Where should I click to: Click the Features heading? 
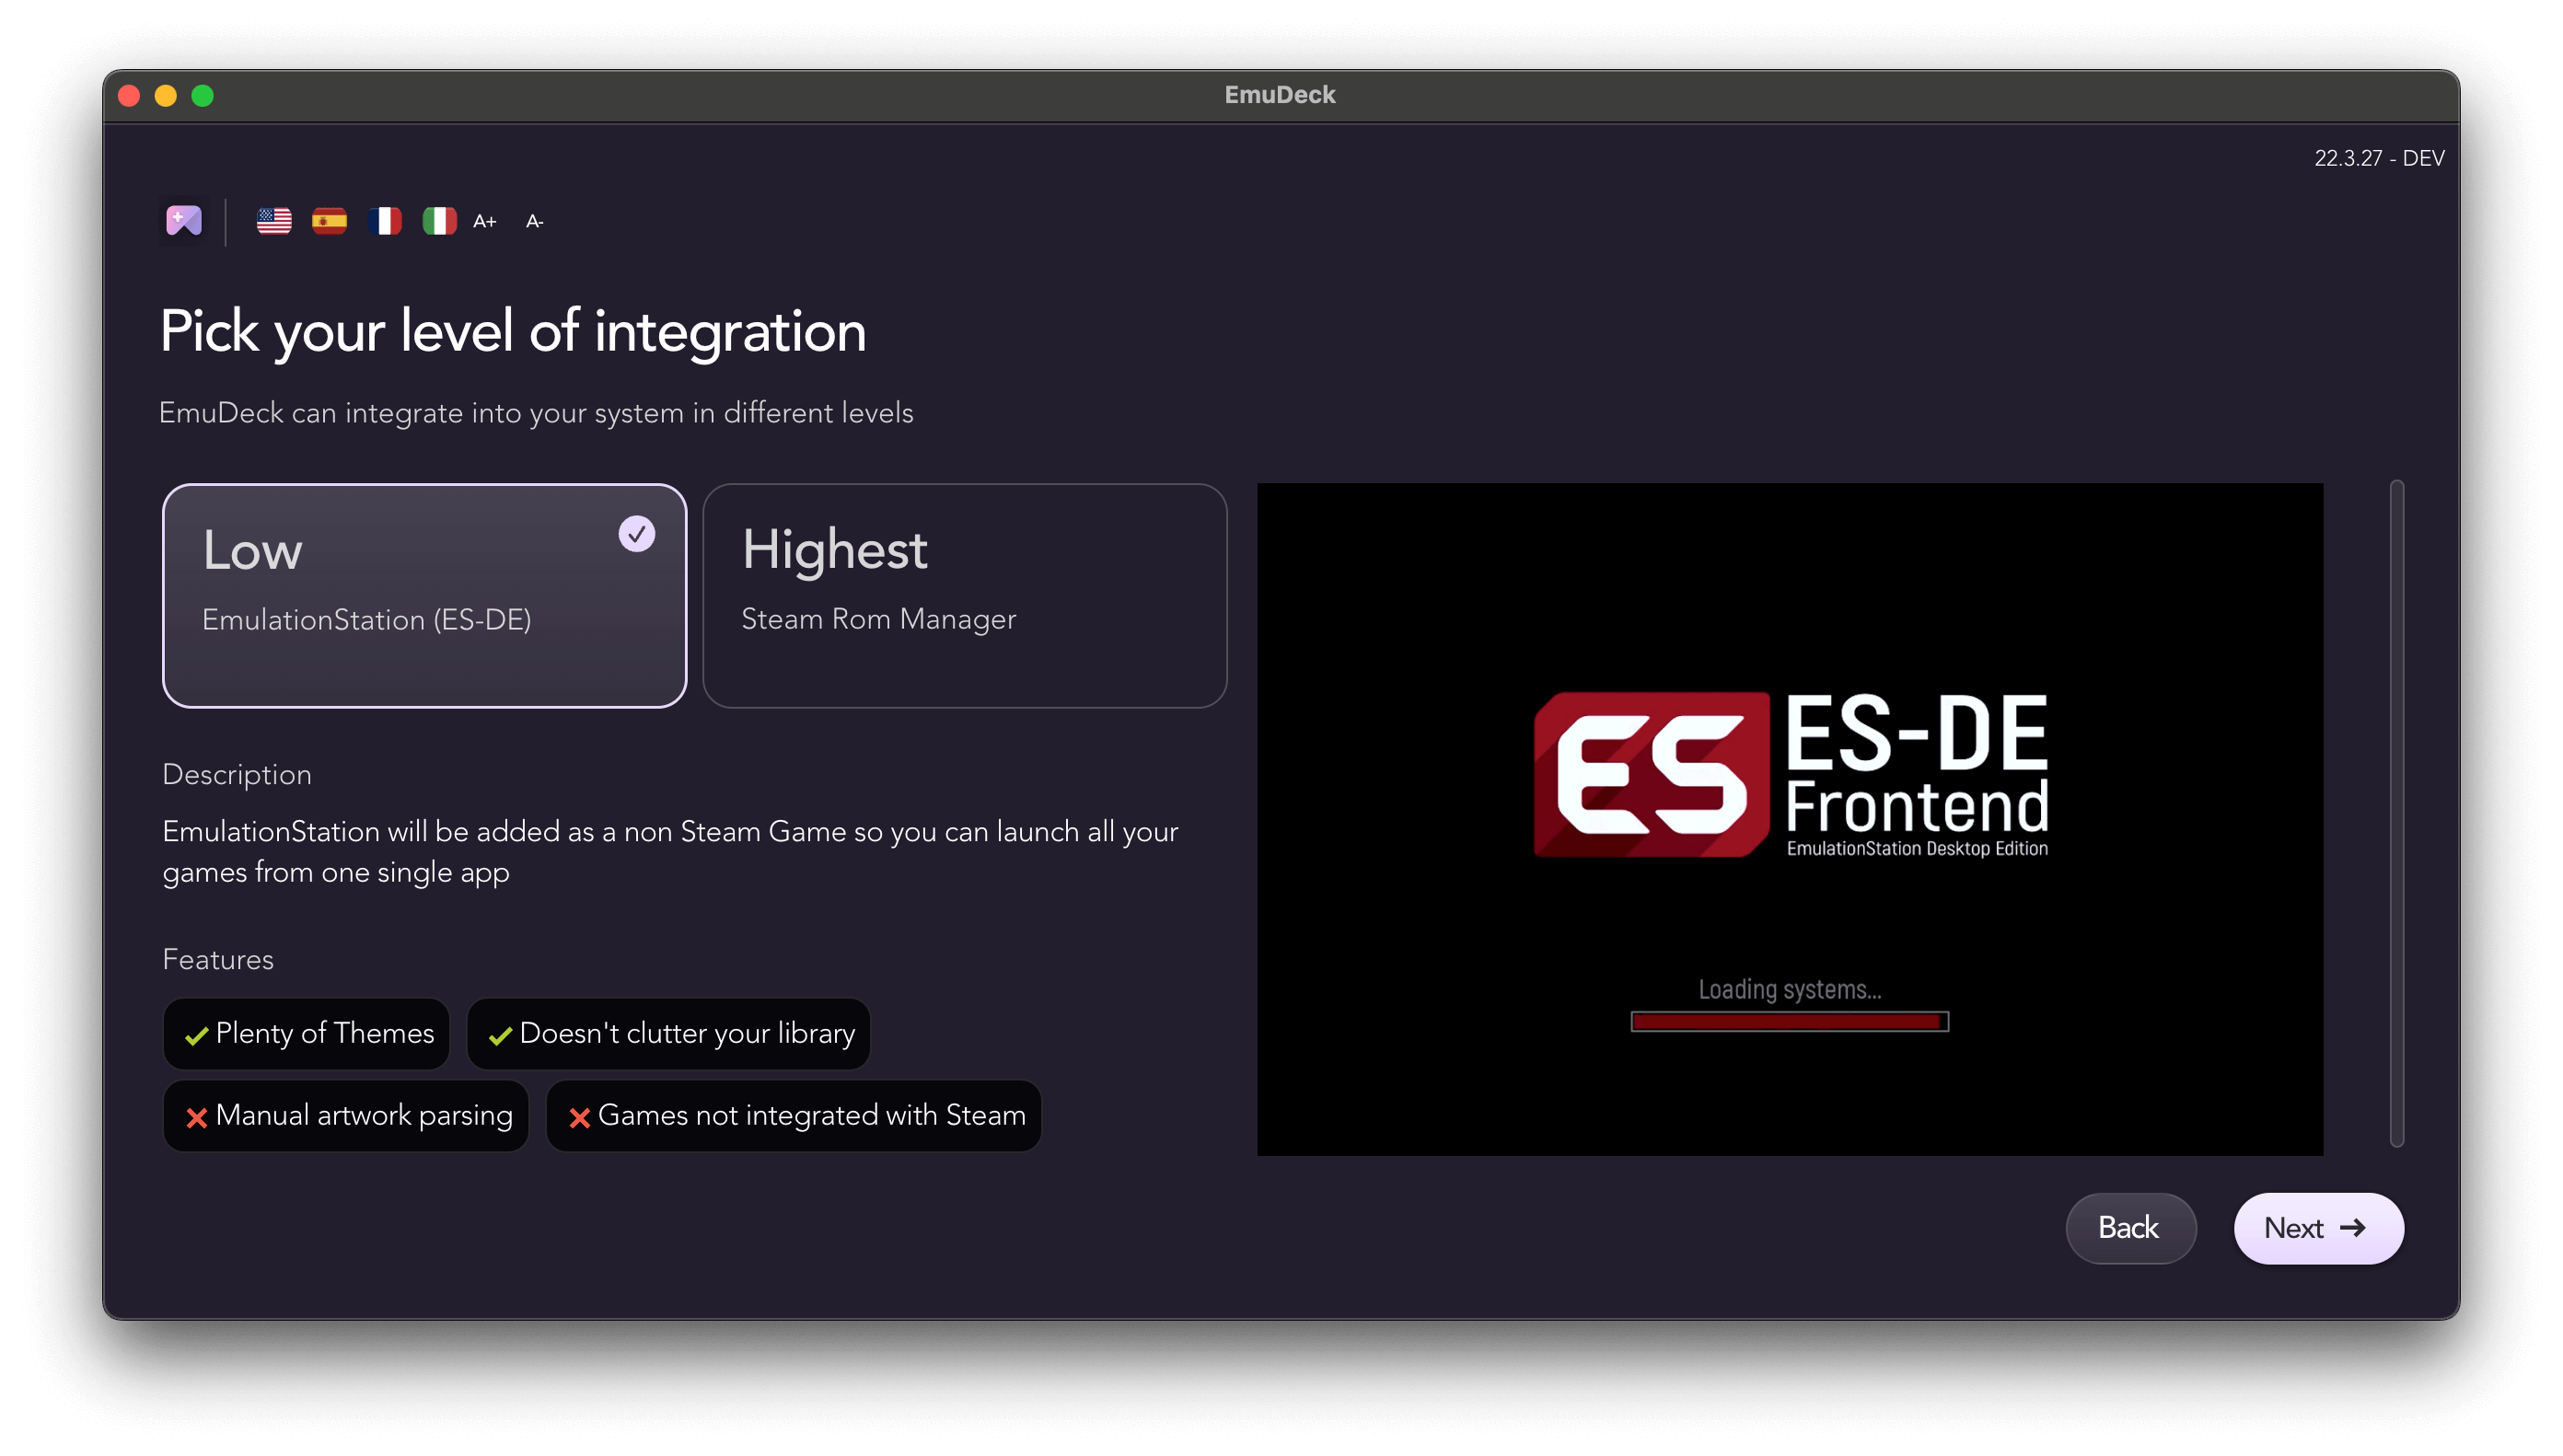[218, 960]
